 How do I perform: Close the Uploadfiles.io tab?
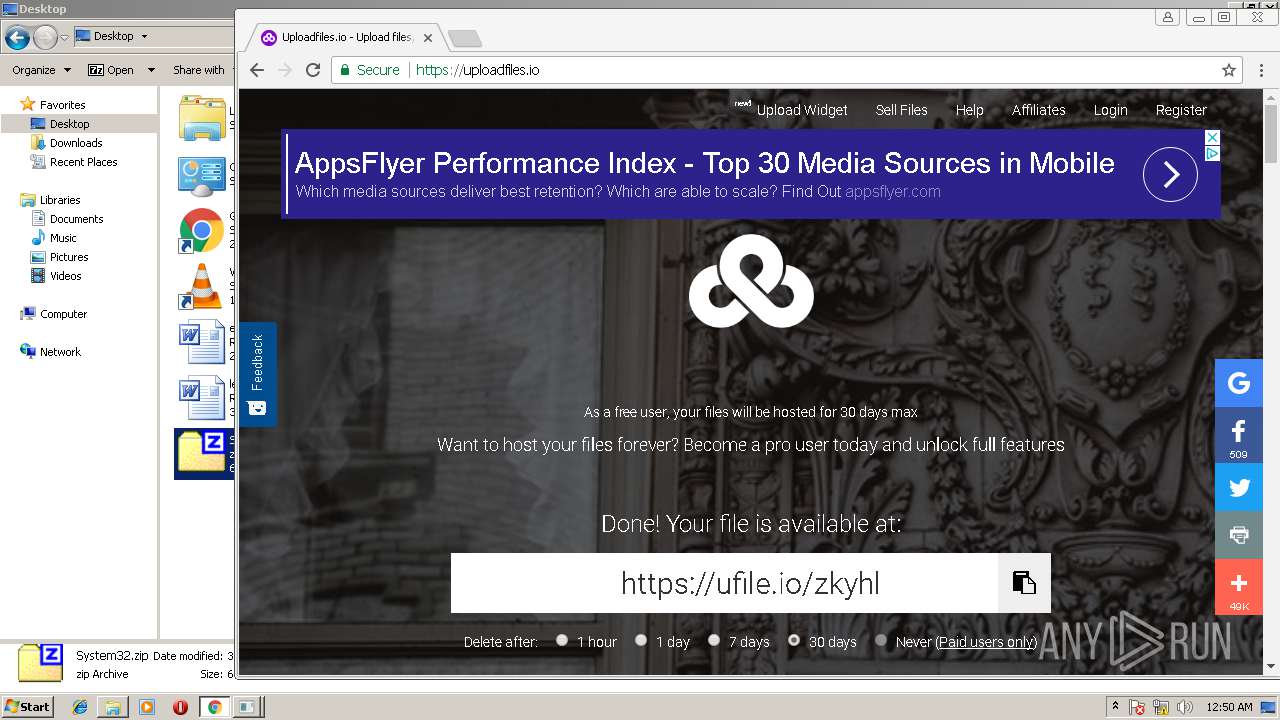(x=428, y=38)
